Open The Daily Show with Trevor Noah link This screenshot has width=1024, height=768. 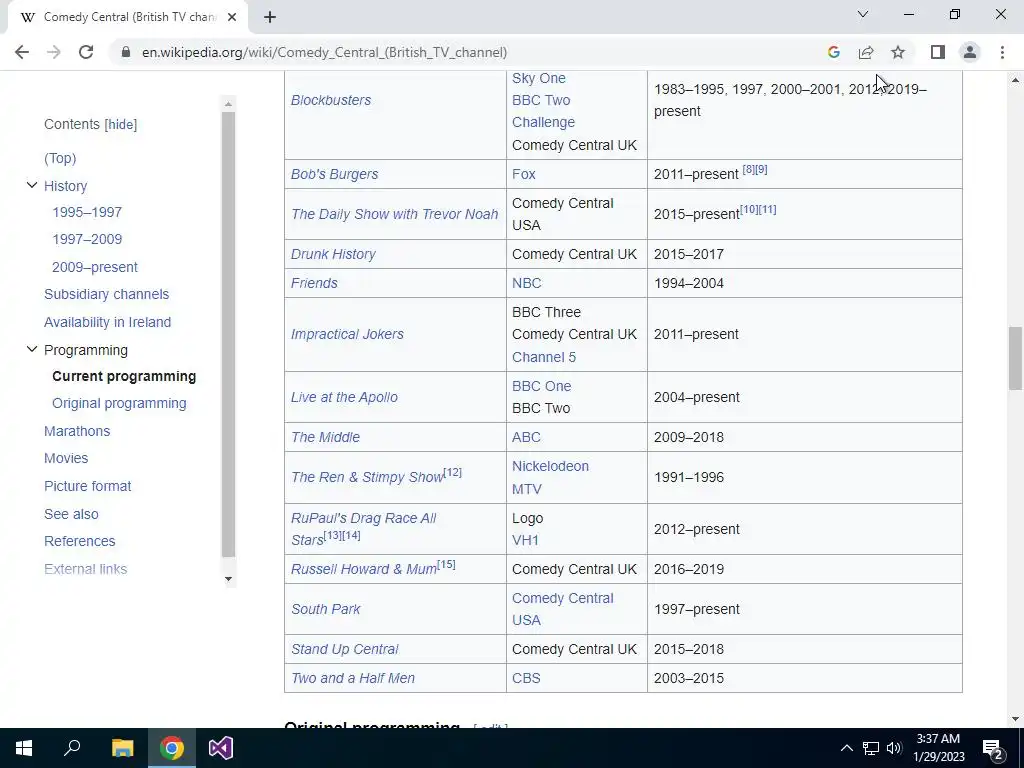394,214
